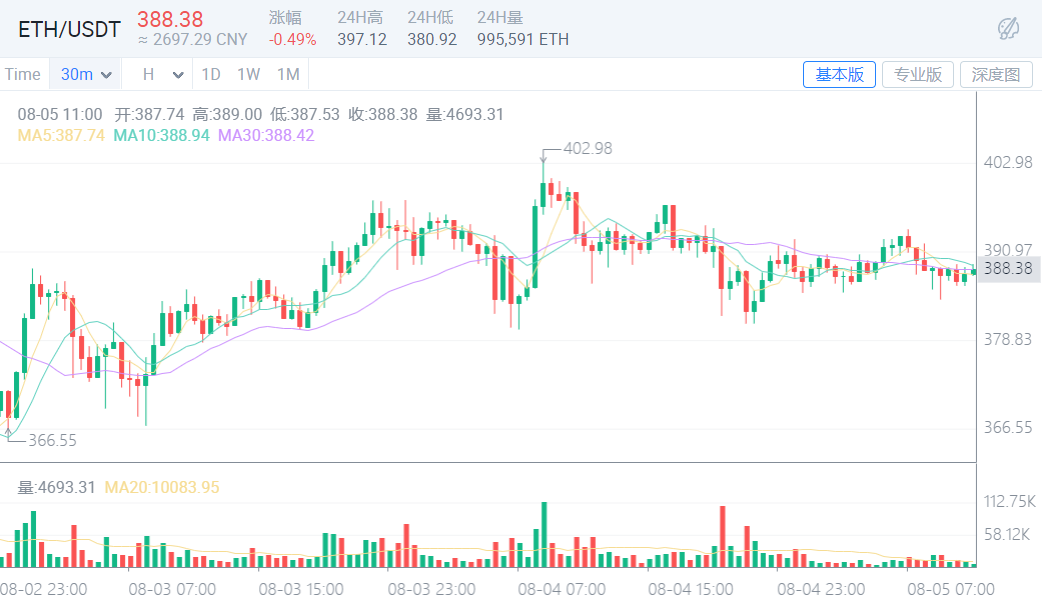The height and width of the screenshot is (607, 1042).
Task: Switch to 专业版 professional chart mode
Action: [917, 74]
